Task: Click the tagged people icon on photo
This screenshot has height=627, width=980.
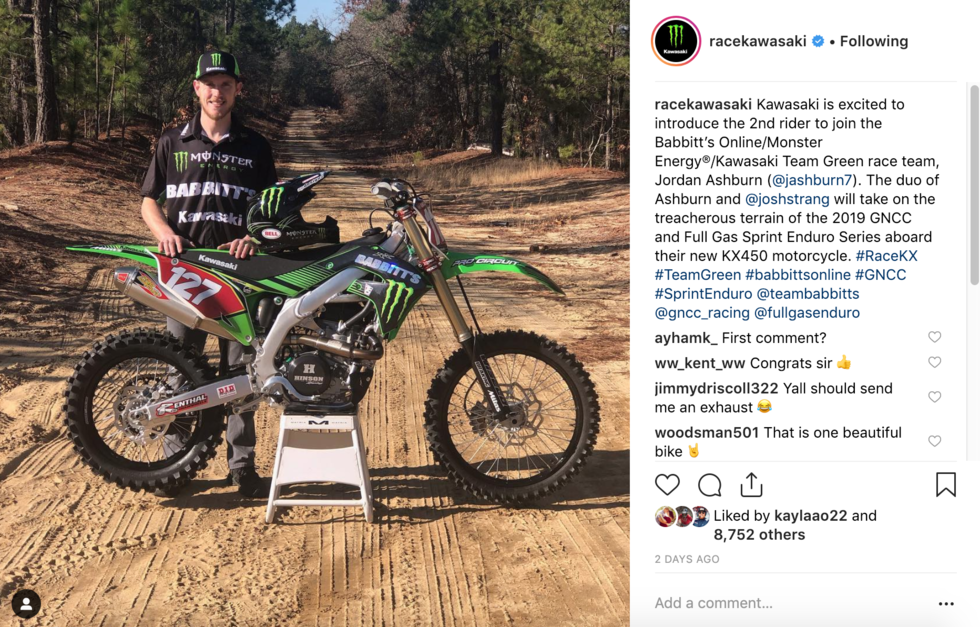Action: [26, 604]
